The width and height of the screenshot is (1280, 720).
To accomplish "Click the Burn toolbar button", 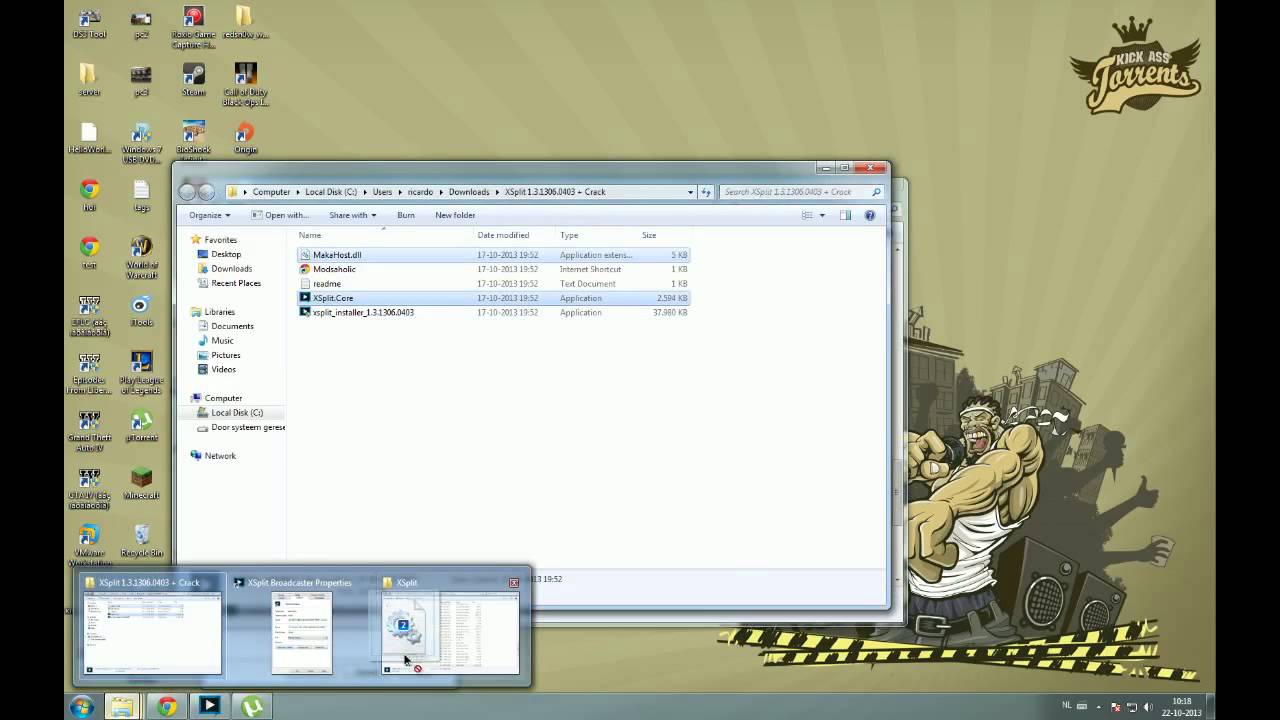I will 405,215.
